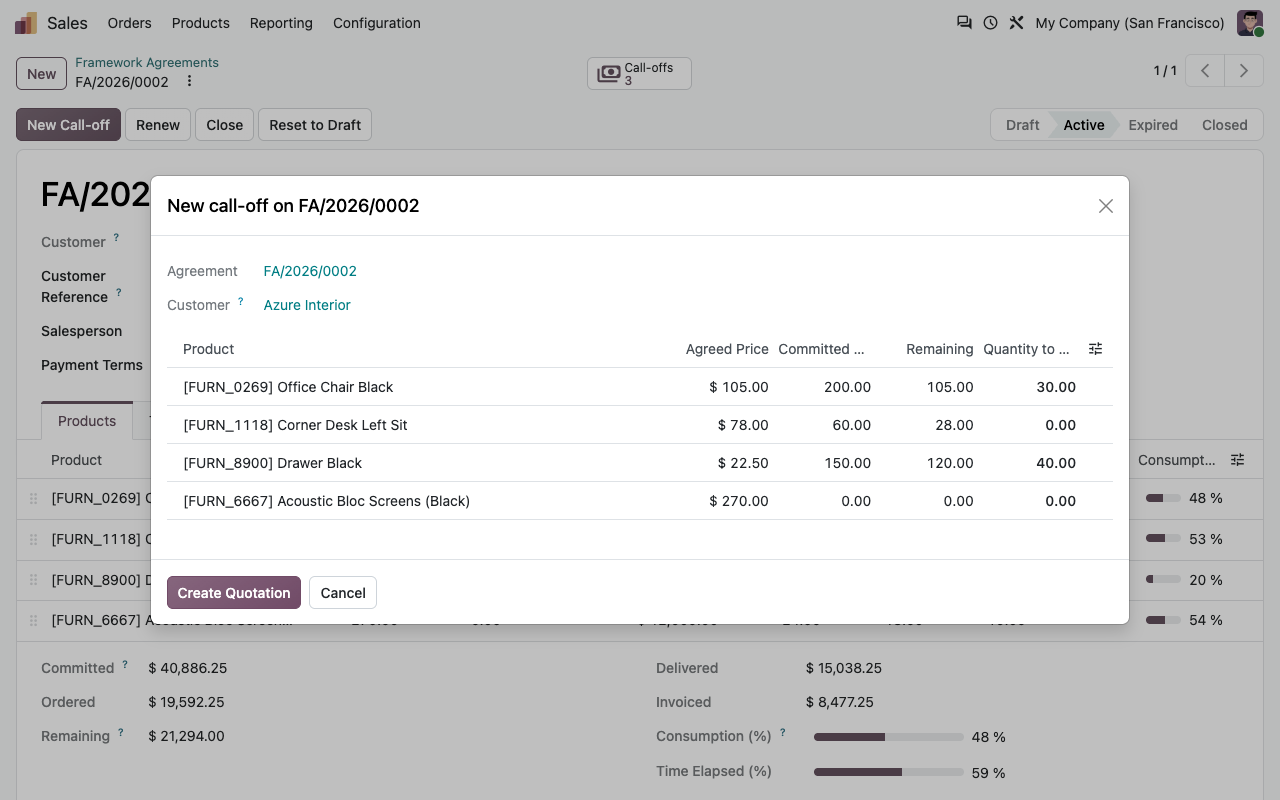Open the user avatar menu
Image resolution: width=1280 pixels, height=800 pixels.
tap(1250, 23)
